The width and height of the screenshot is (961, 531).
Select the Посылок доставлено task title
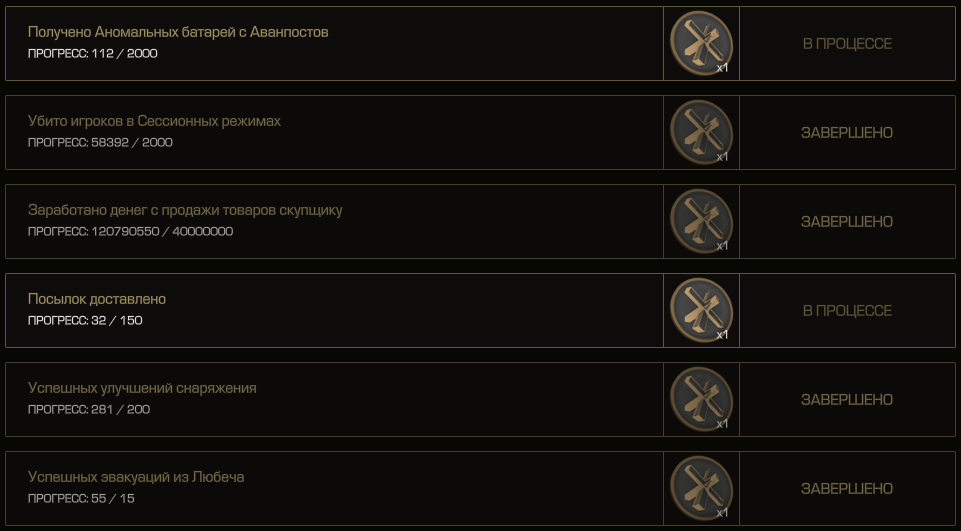pos(97,299)
